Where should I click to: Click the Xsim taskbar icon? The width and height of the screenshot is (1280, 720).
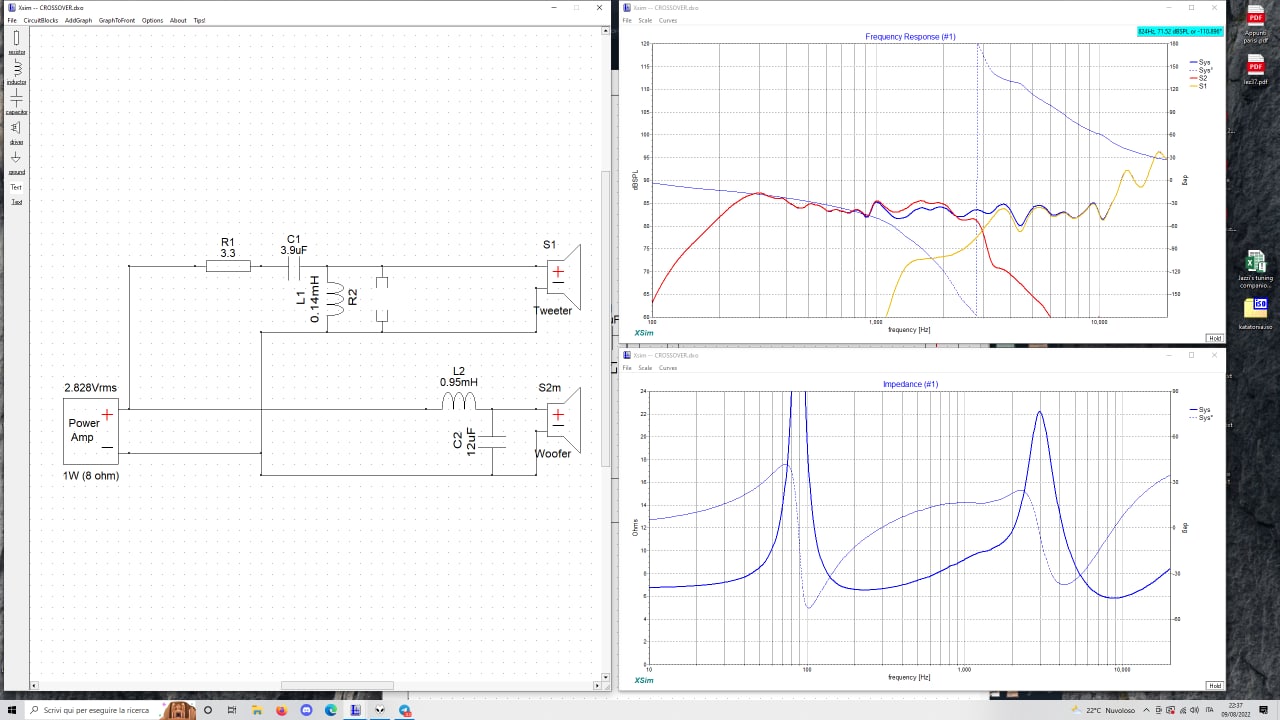coord(355,710)
